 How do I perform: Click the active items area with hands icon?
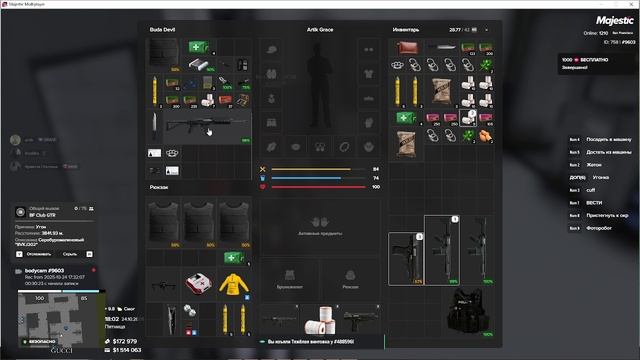(x=320, y=227)
